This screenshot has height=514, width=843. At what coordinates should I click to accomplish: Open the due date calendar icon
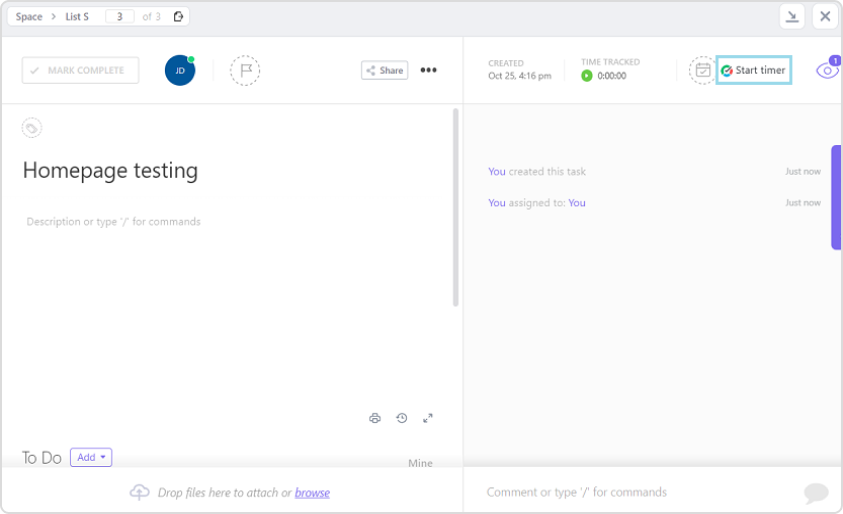pos(703,70)
